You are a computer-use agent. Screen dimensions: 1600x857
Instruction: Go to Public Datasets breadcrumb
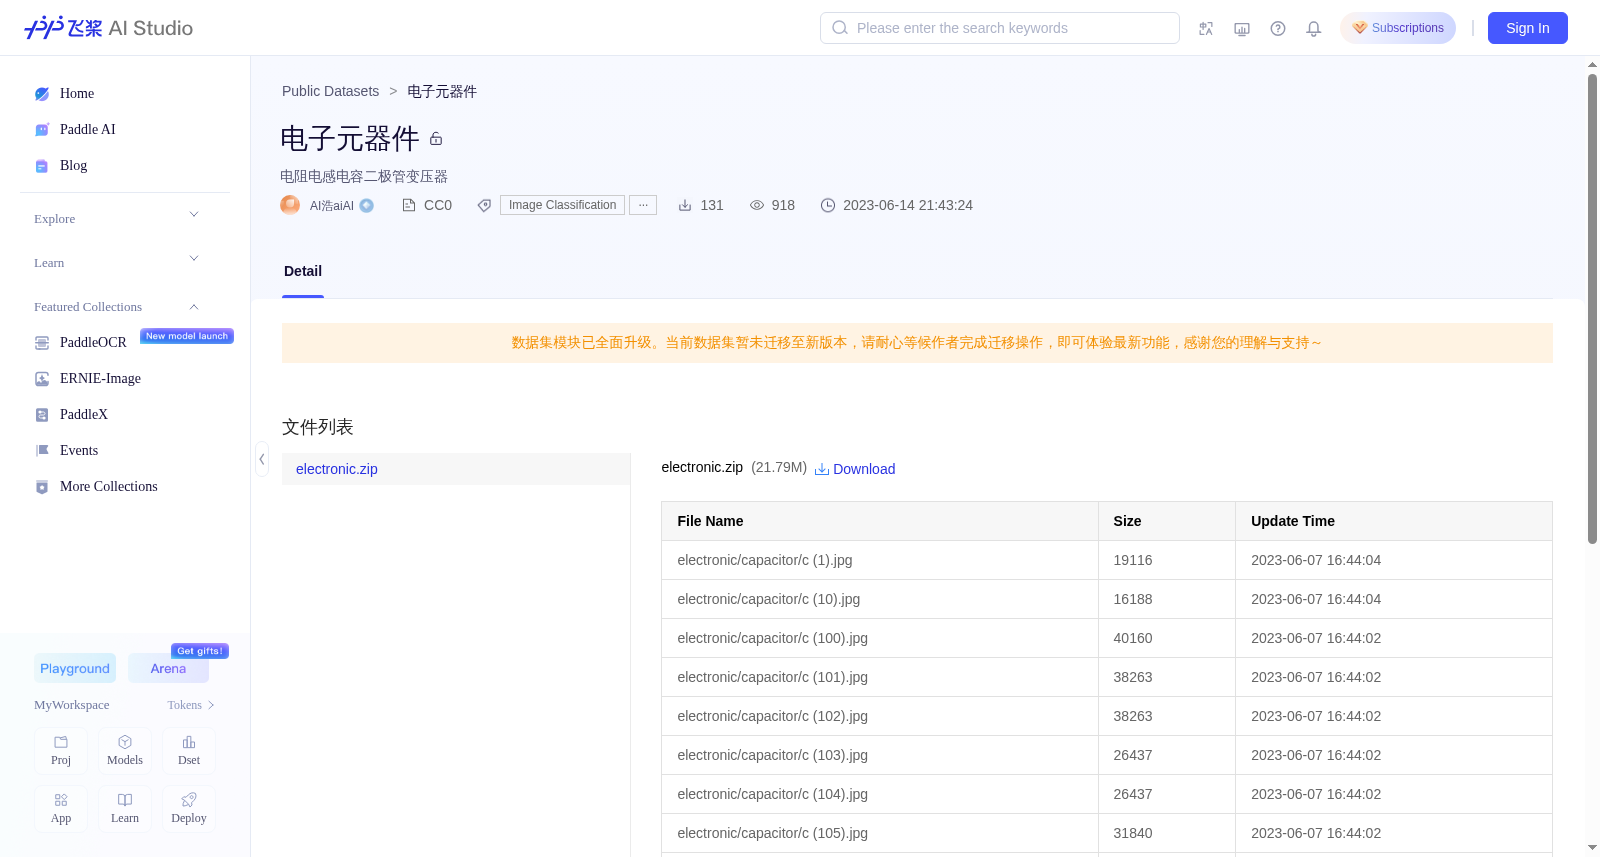(x=331, y=91)
